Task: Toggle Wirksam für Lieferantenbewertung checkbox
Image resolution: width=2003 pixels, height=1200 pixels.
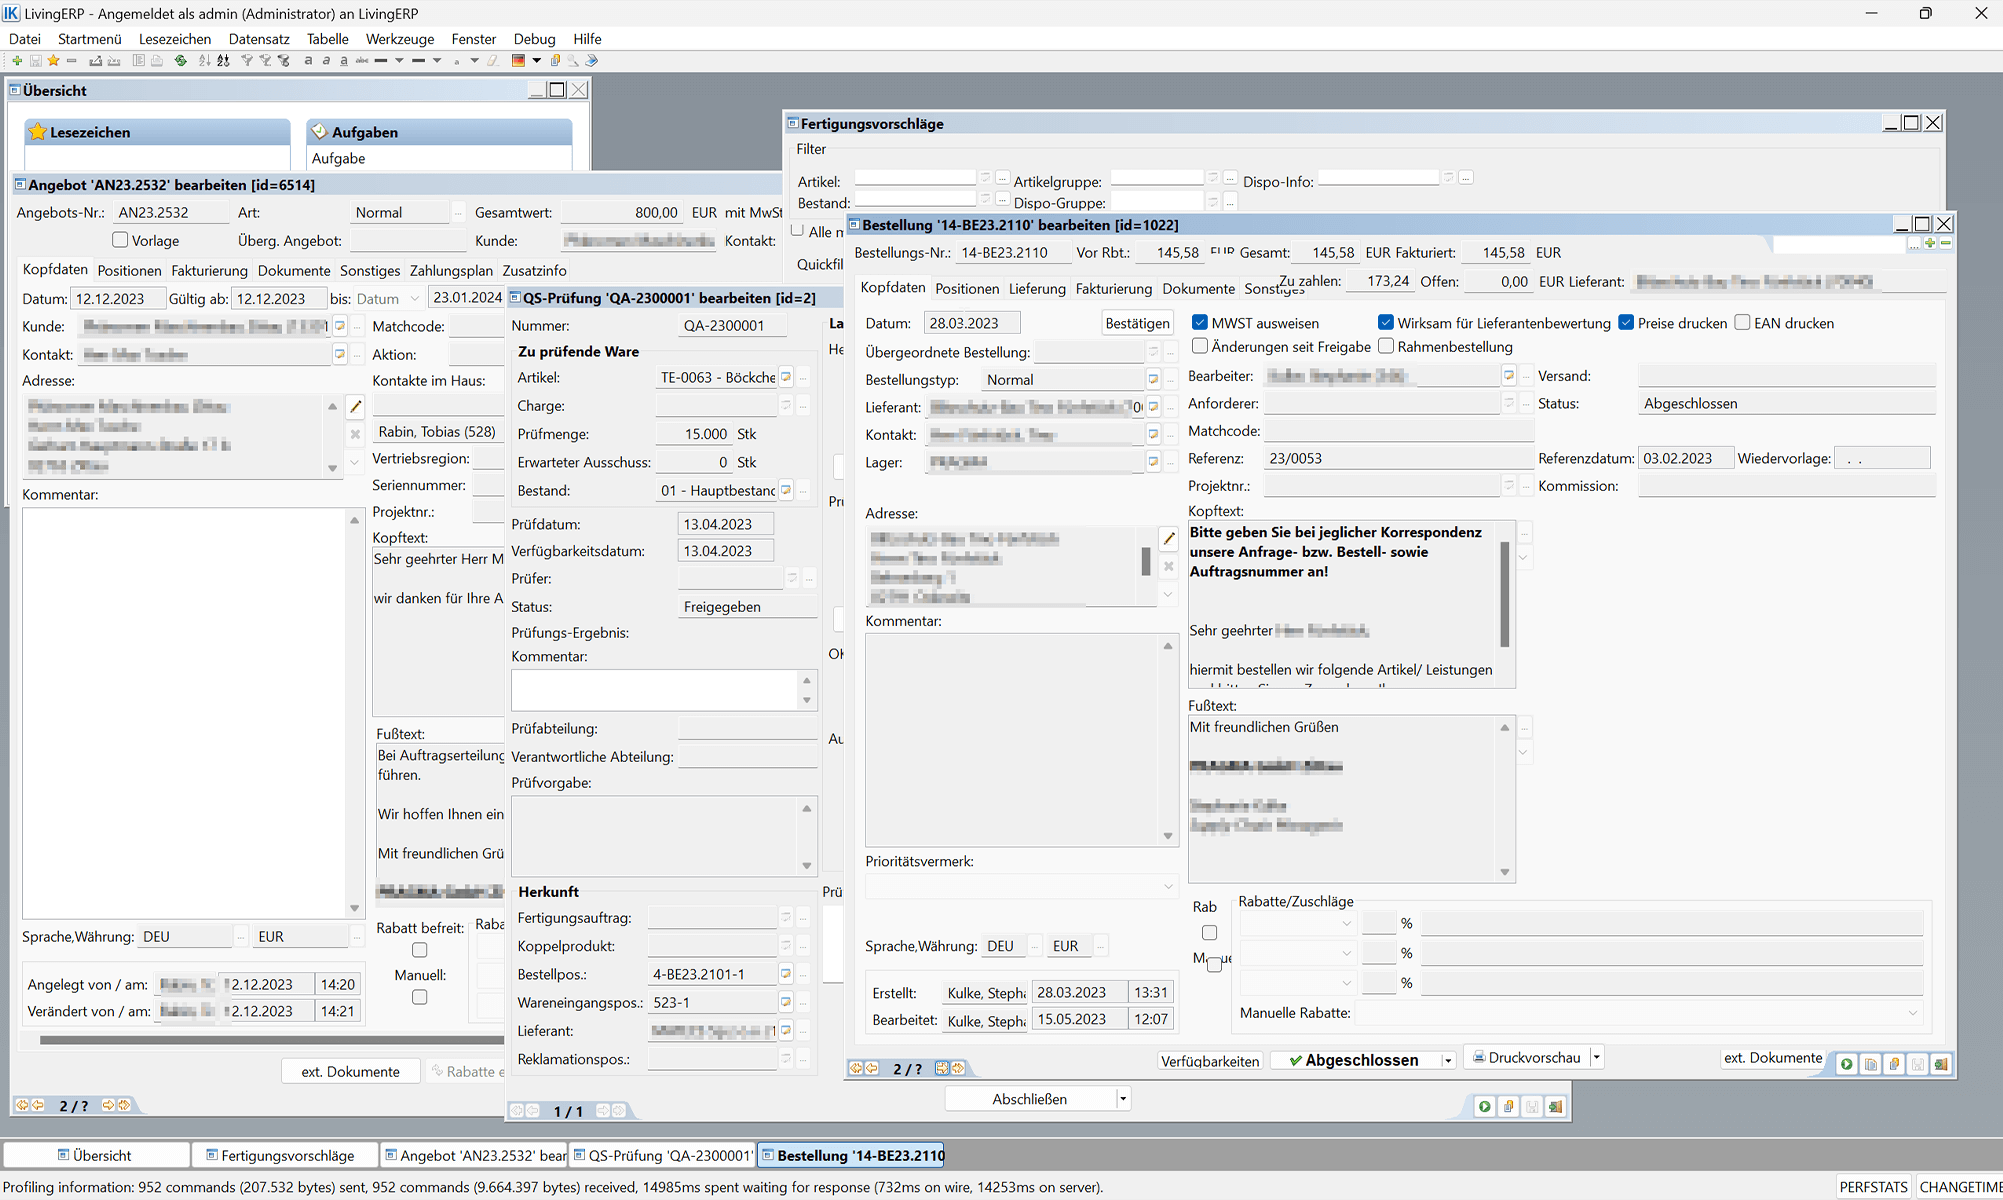Action: [1386, 322]
